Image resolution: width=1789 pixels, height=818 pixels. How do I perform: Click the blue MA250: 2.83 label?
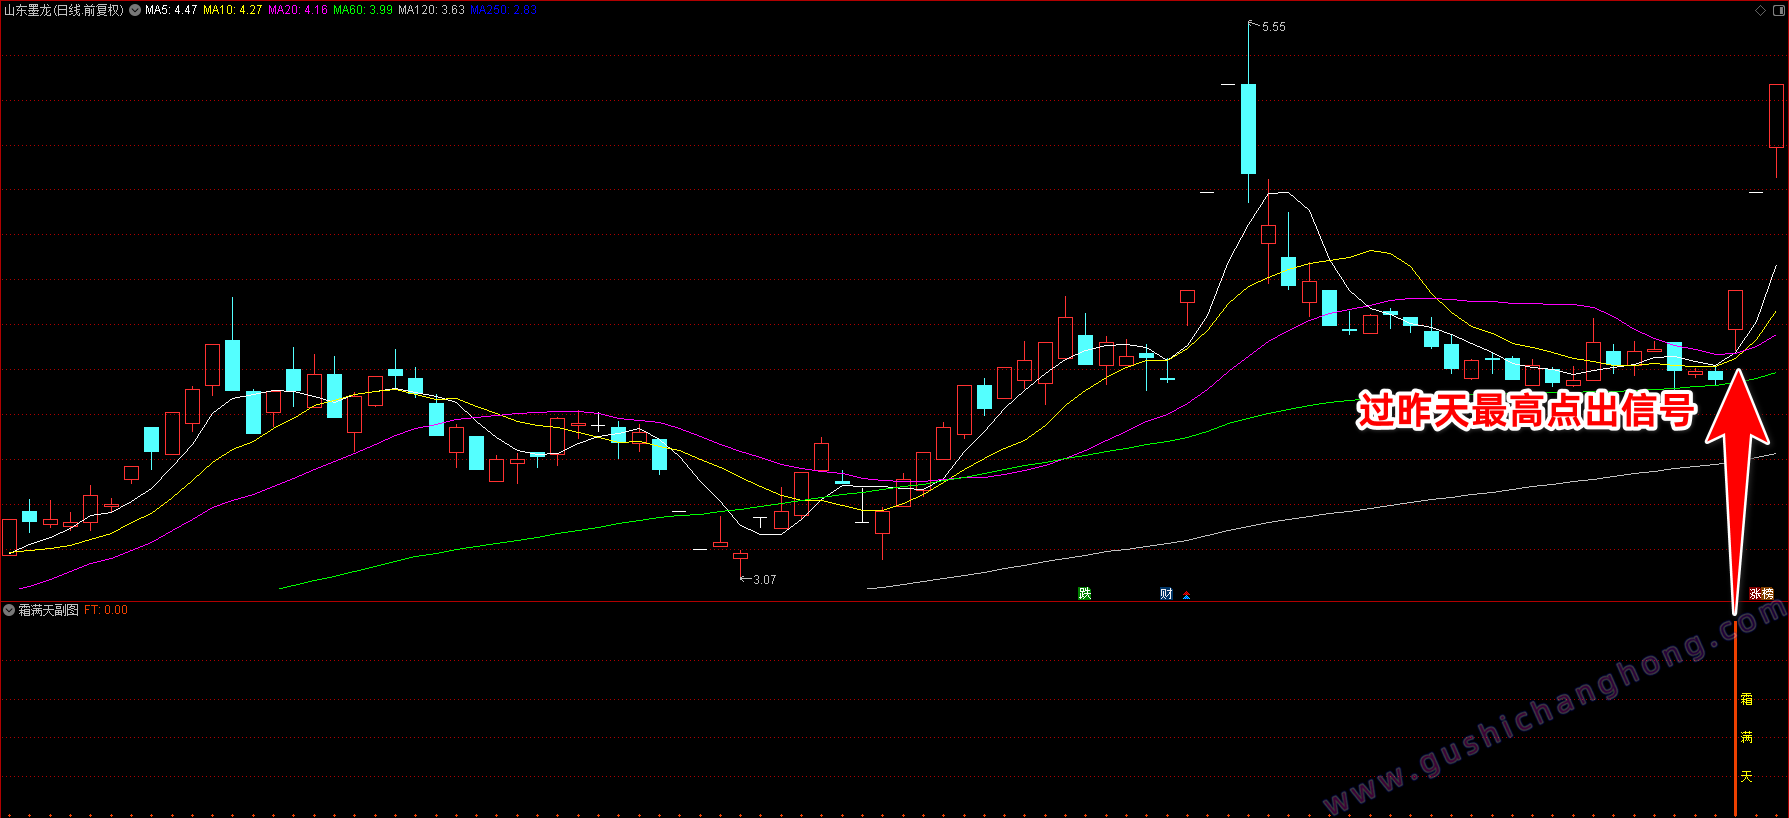click(503, 10)
